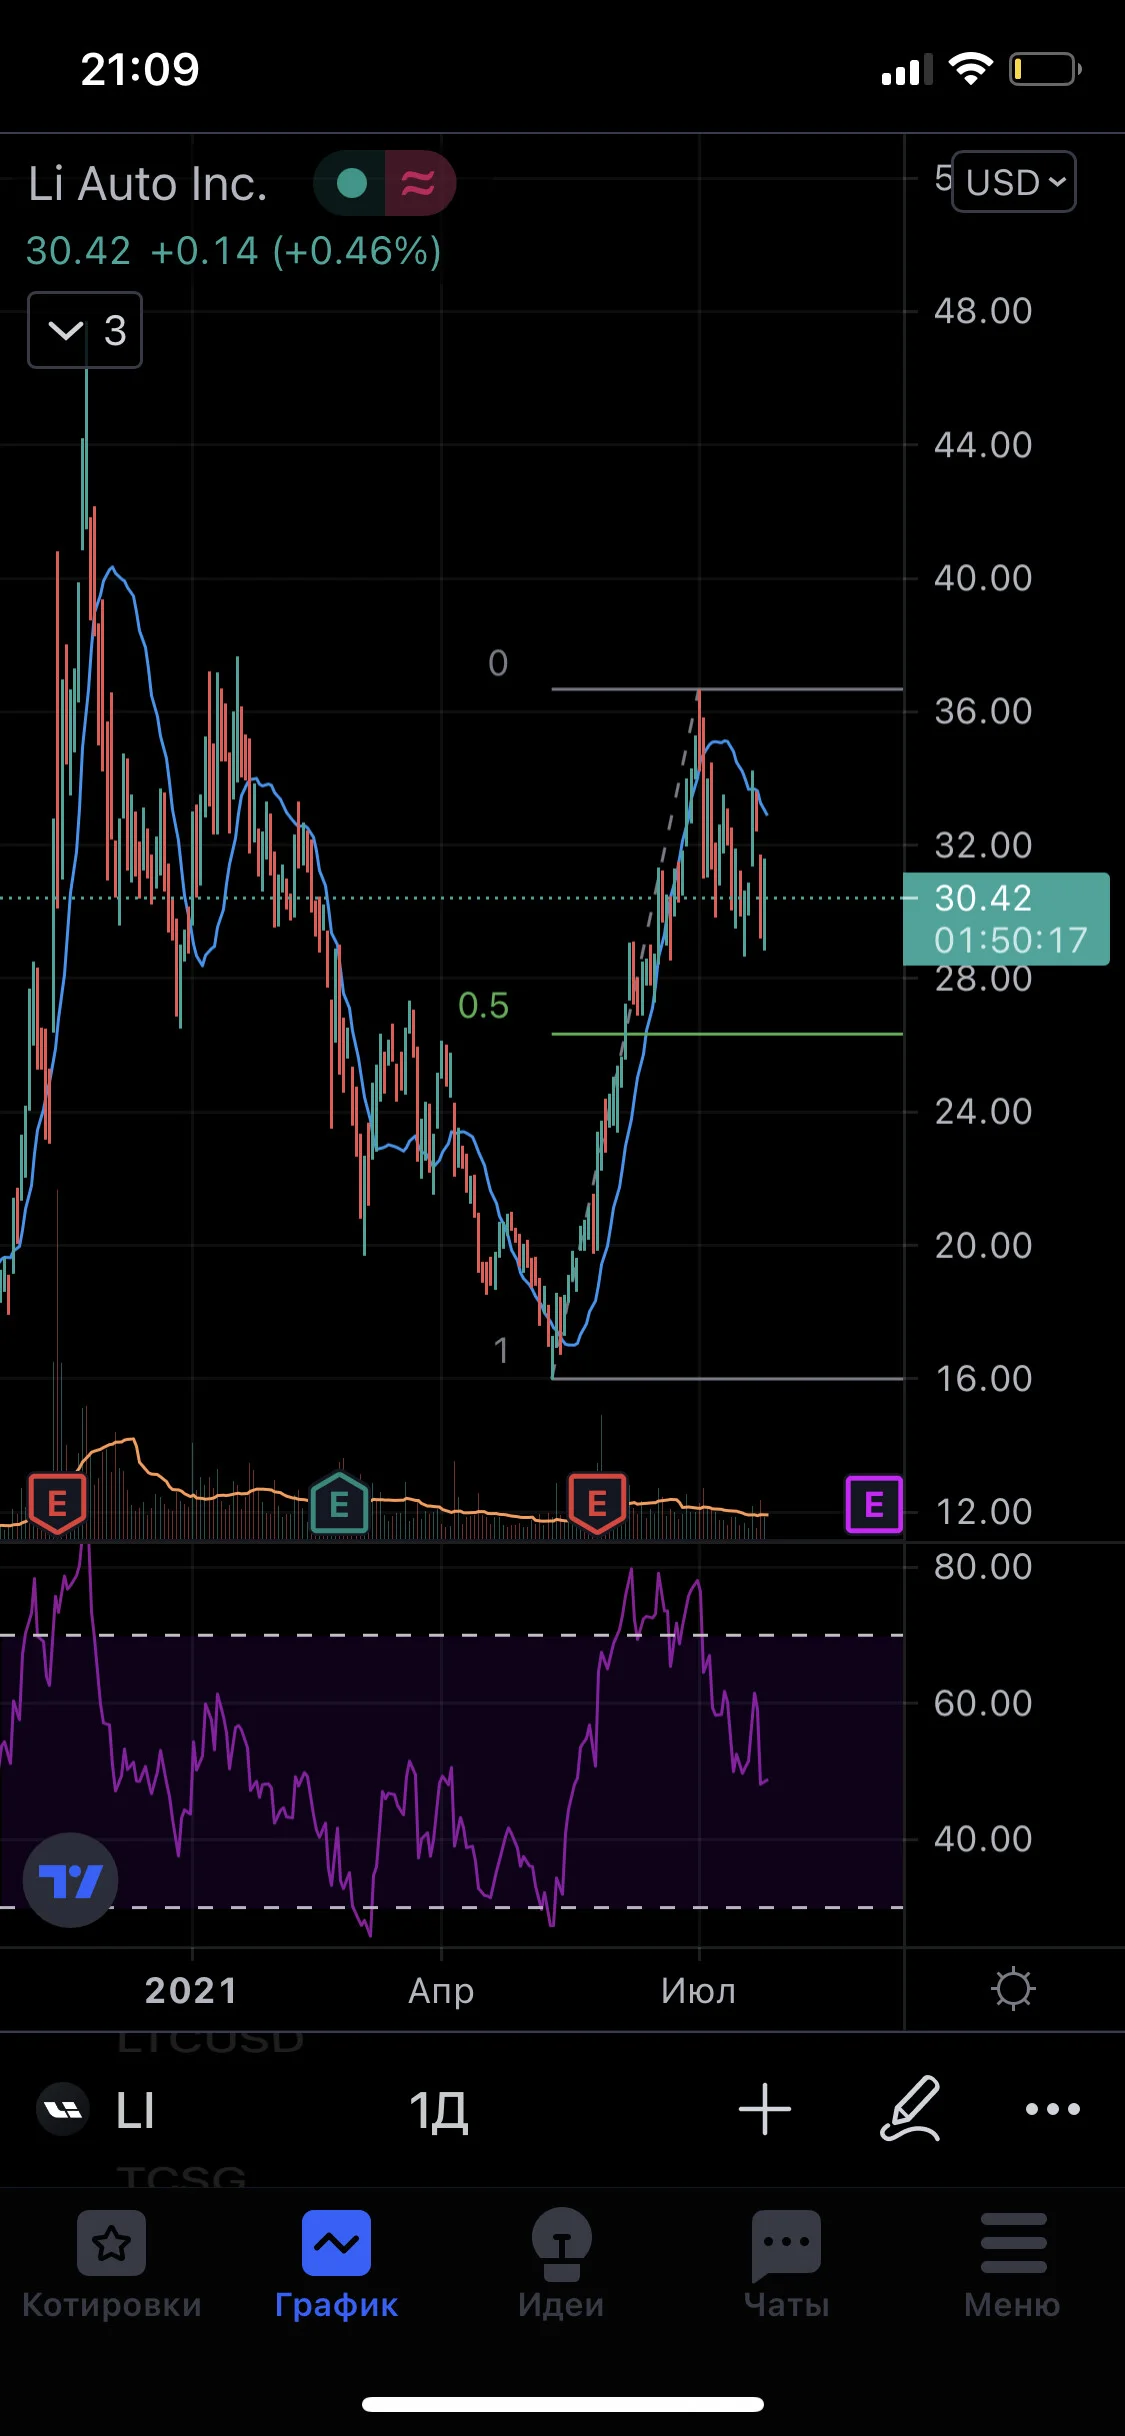Tap the Июл date axis label
The image size is (1125, 2436).
coord(698,1991)
